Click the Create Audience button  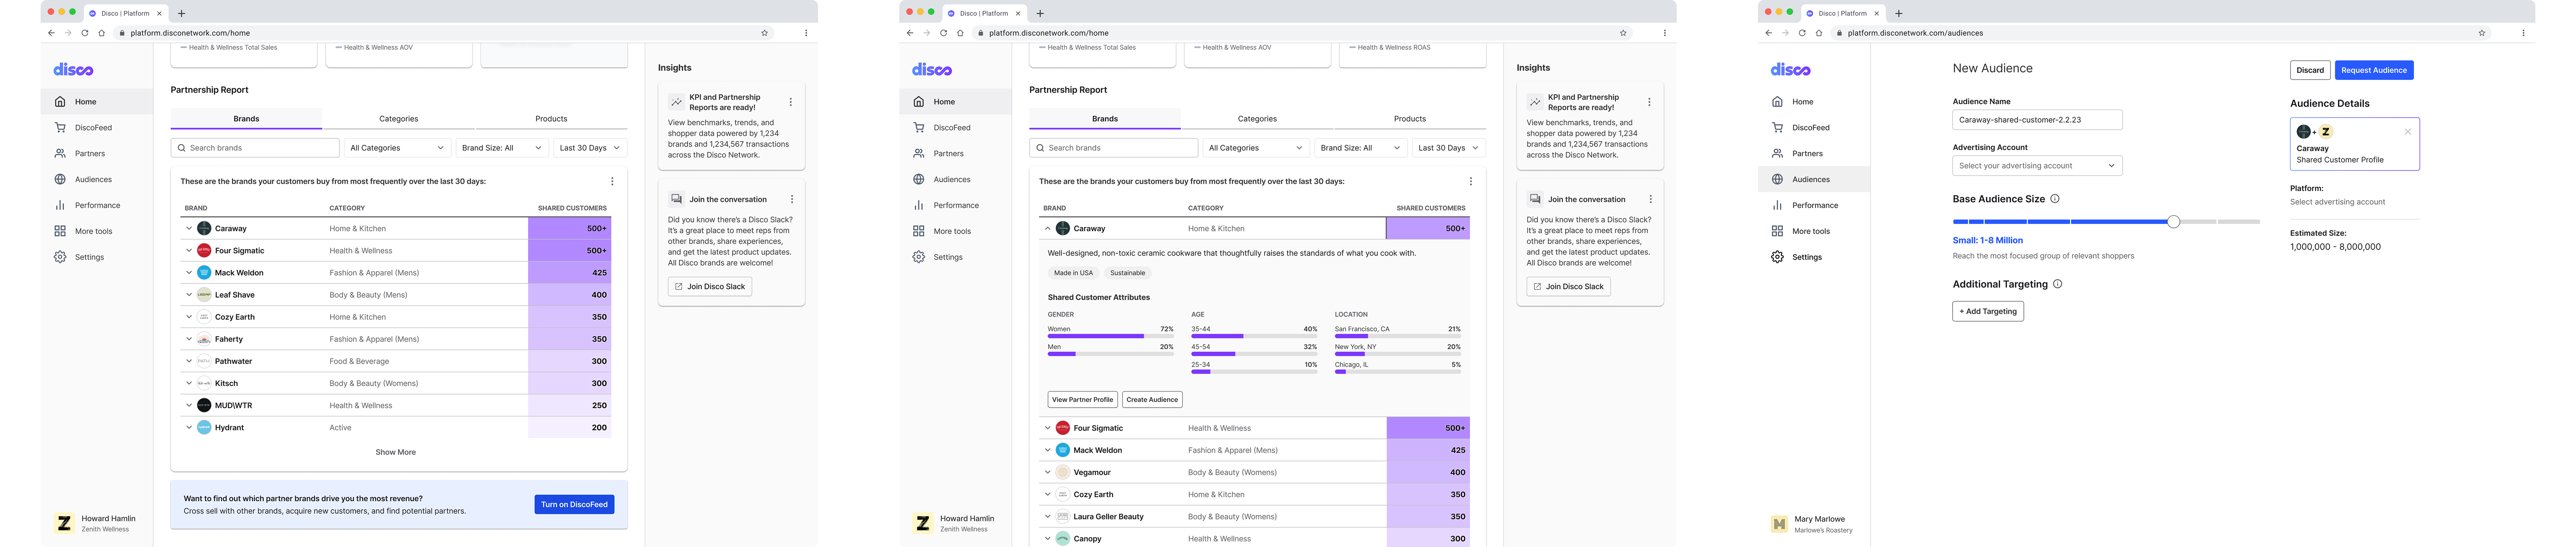1152,400
